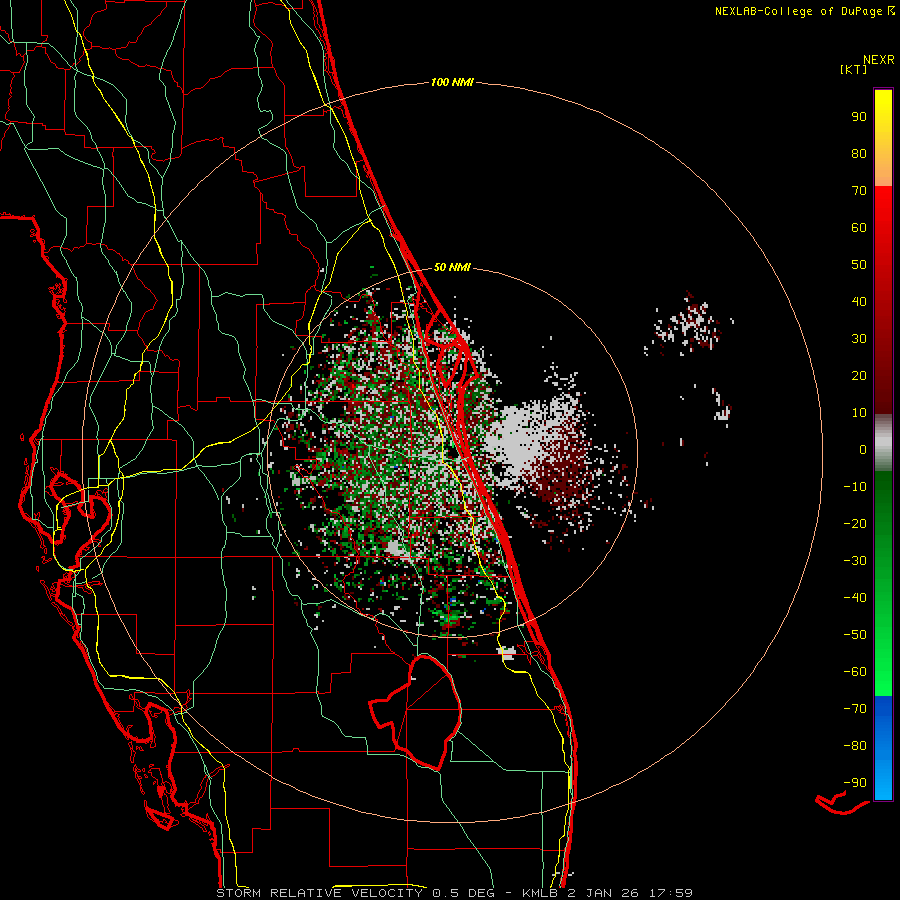Click the 60 value on velocity scale

(x=859, y=227)
